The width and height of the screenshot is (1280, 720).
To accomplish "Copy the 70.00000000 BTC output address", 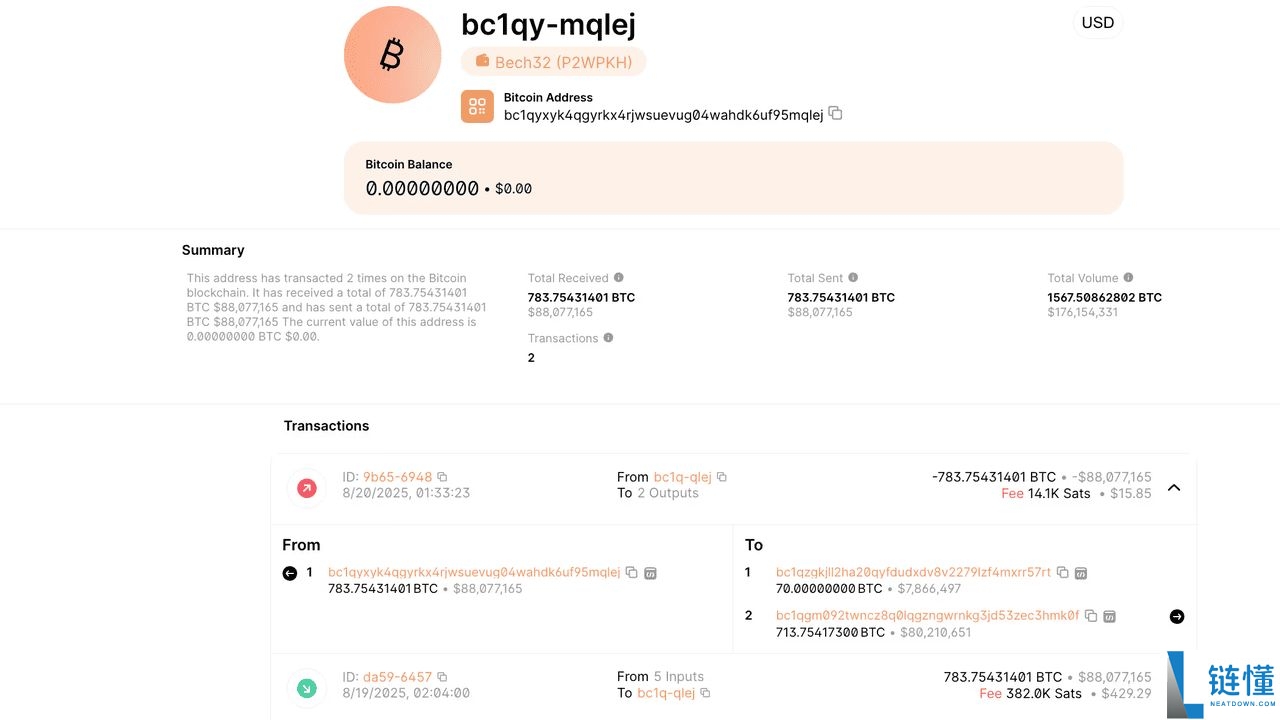I will 1063,573.
